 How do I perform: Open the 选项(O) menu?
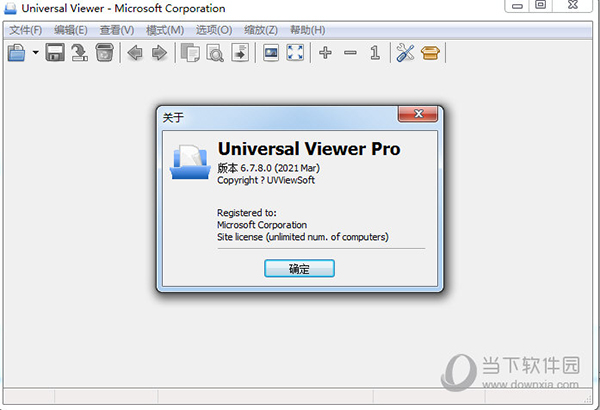214,30
